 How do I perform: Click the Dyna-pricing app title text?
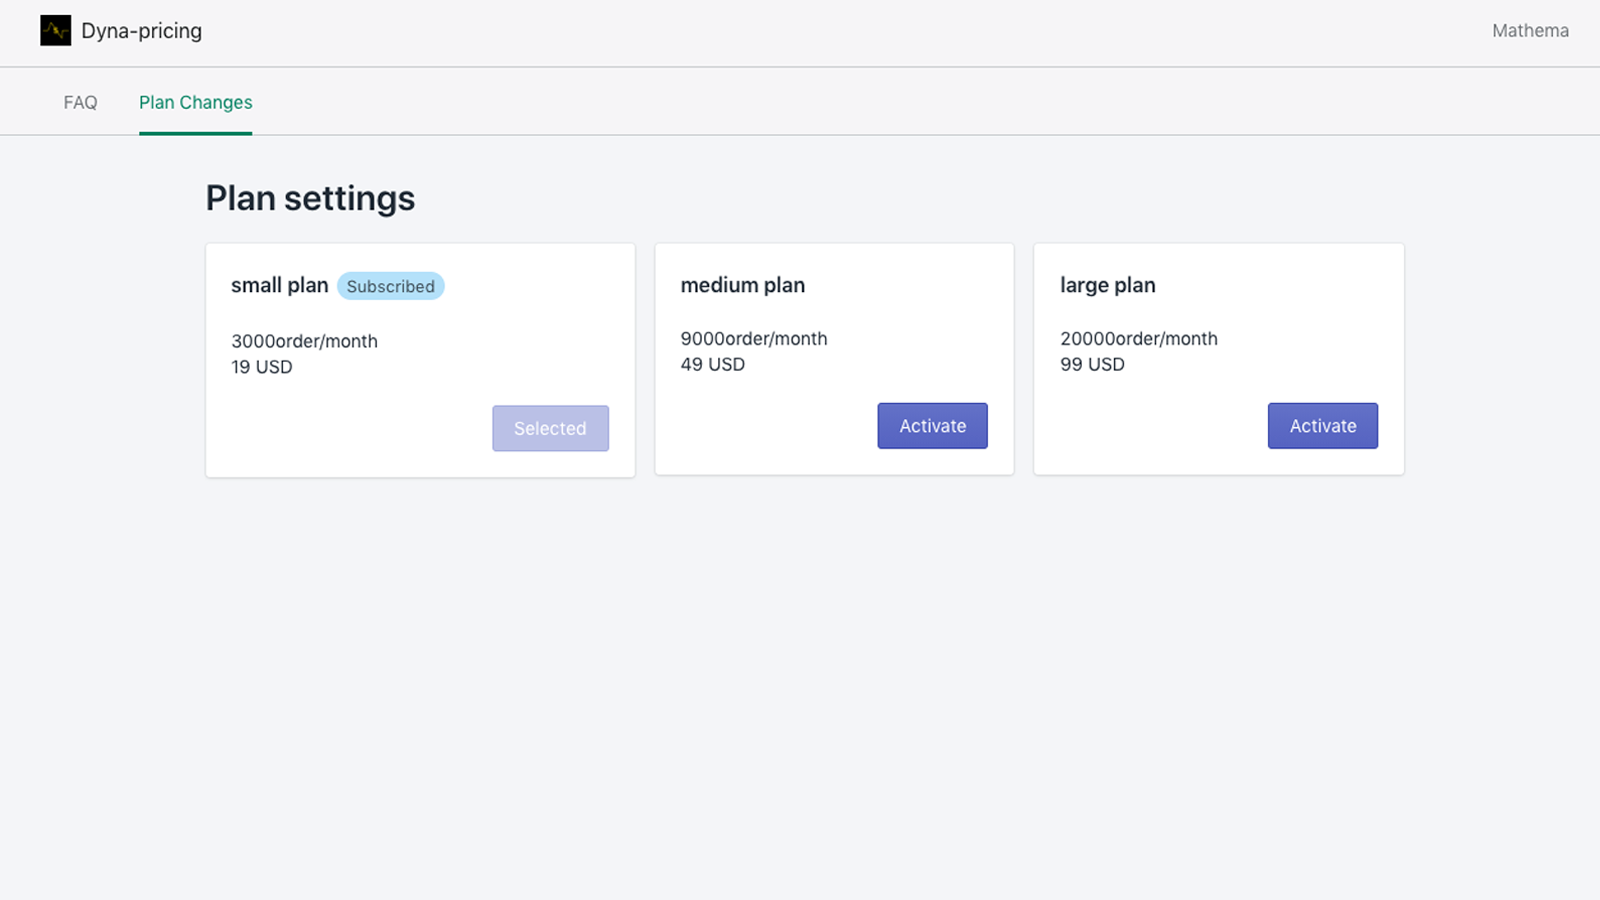tap(142, 31)
